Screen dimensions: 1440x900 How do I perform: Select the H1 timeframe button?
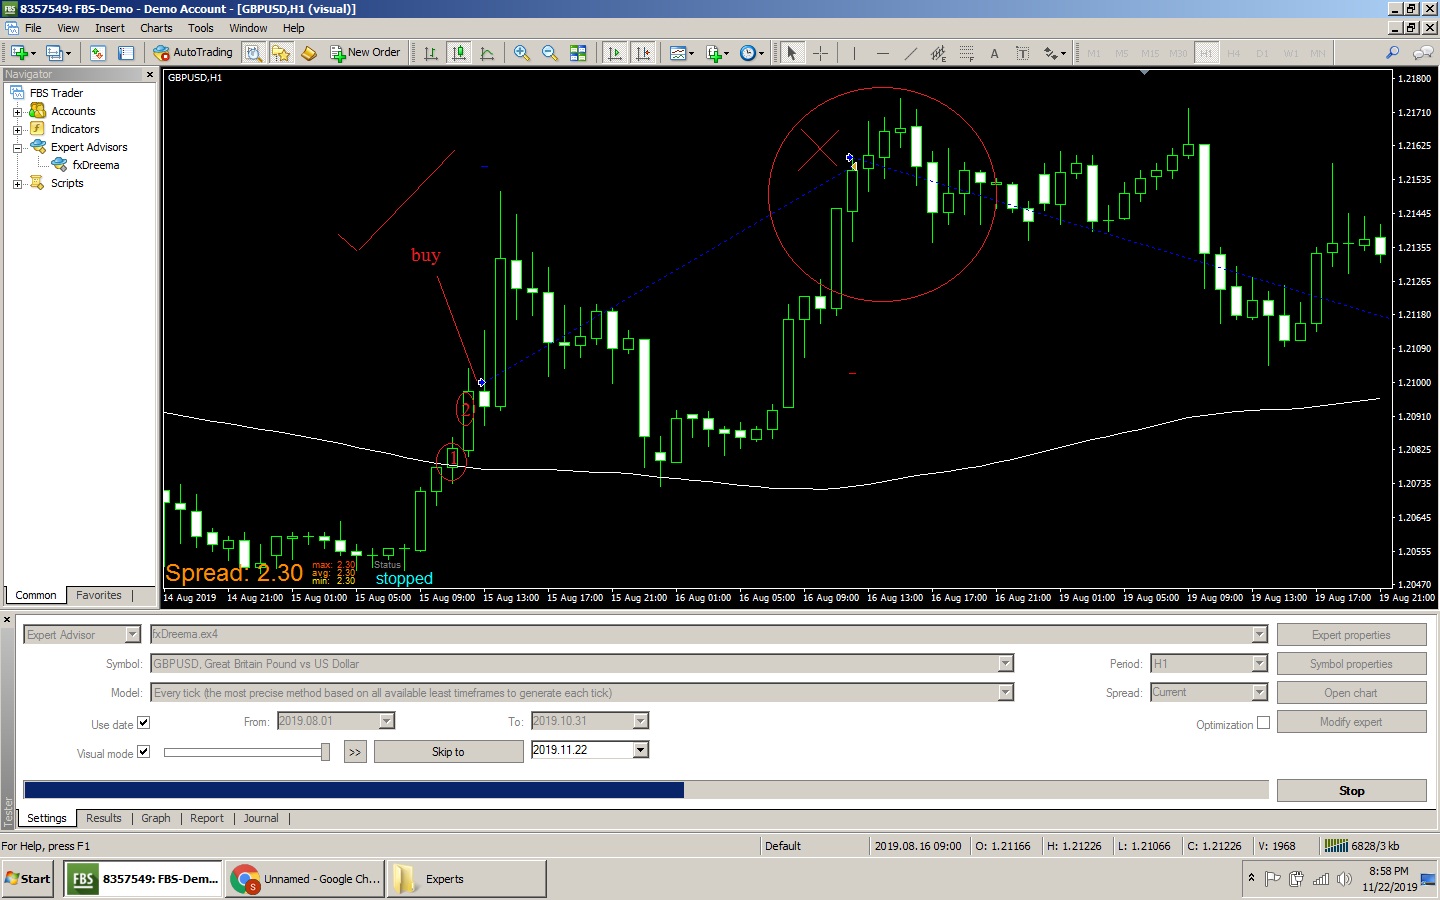point(1206,53)
